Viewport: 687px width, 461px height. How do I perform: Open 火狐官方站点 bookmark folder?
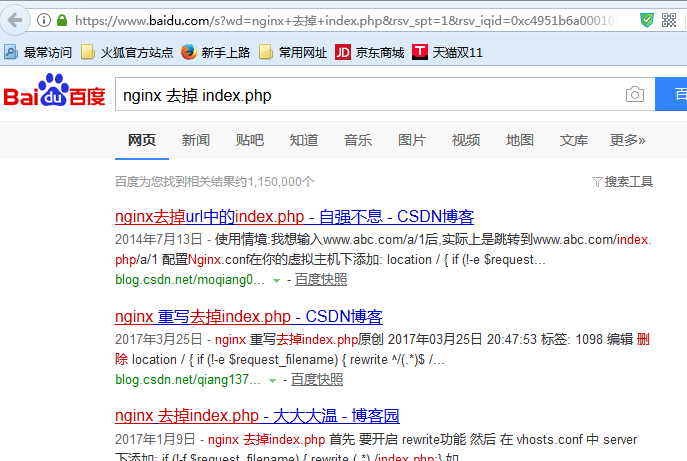click(127, 53)
